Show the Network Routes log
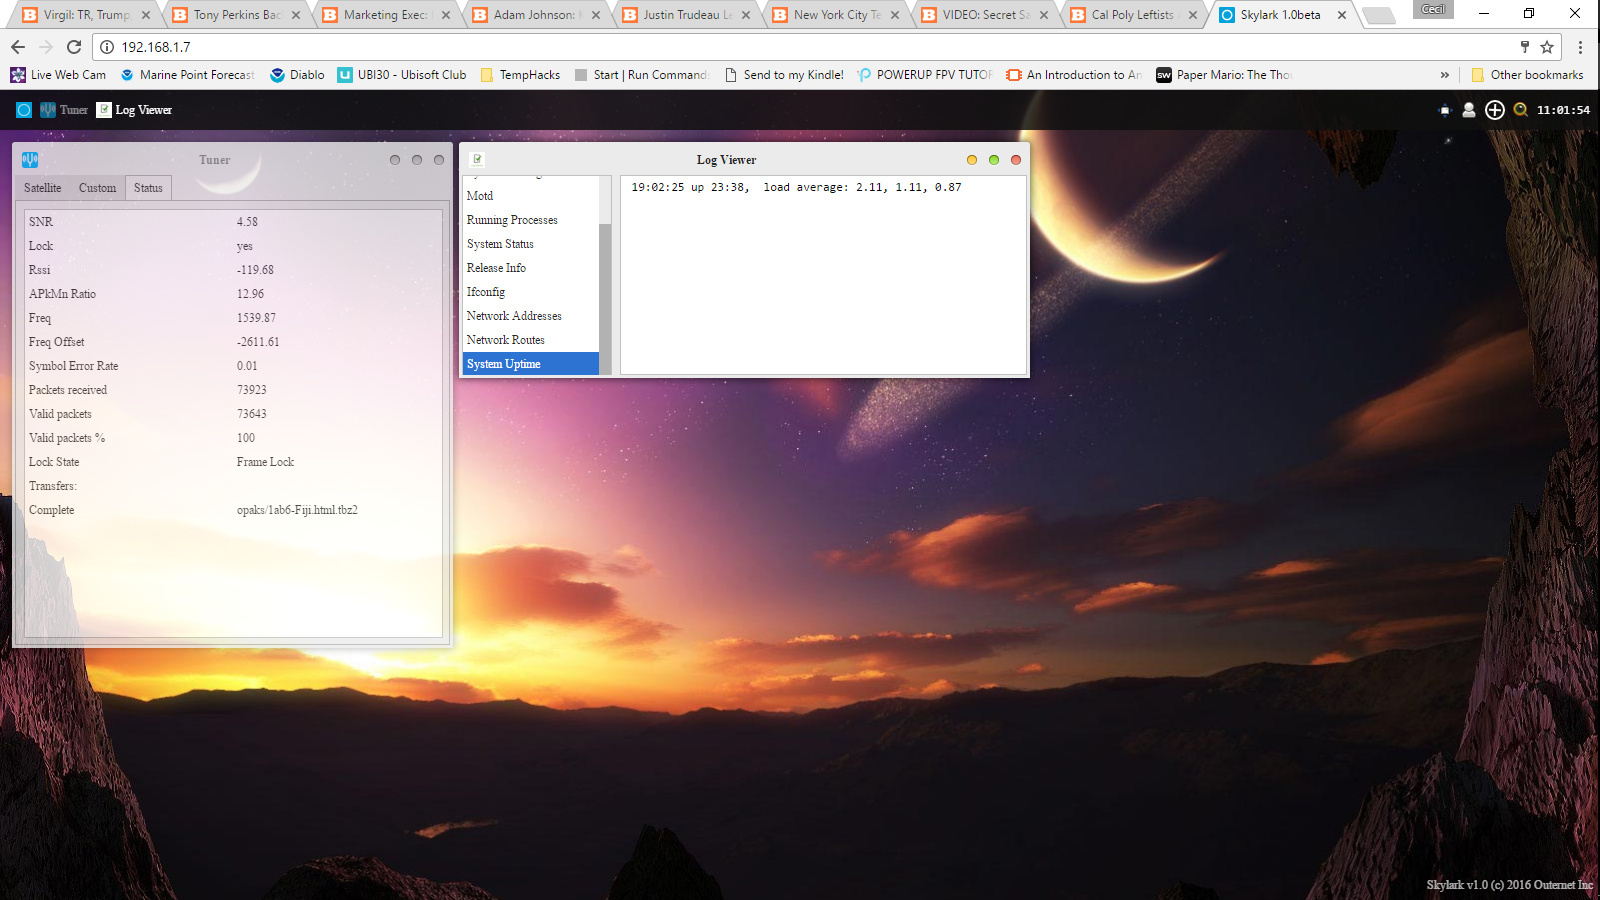The height and width of the screenshot is (900, 1600). click(505, 340)
